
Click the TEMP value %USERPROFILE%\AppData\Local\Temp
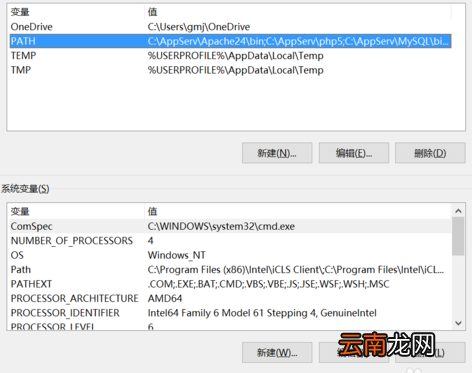click(x=235, y=55)
